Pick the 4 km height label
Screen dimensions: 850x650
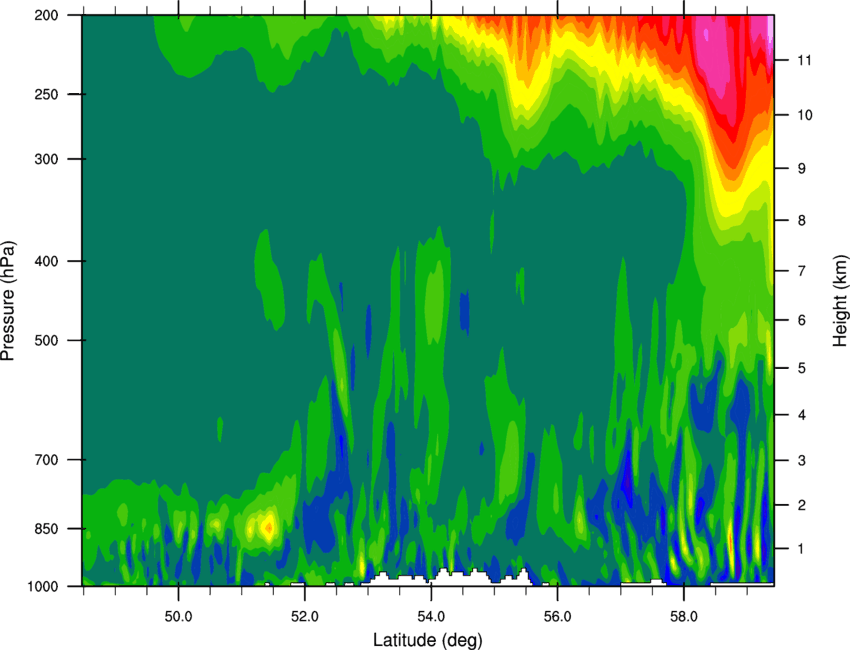[802, 415]
